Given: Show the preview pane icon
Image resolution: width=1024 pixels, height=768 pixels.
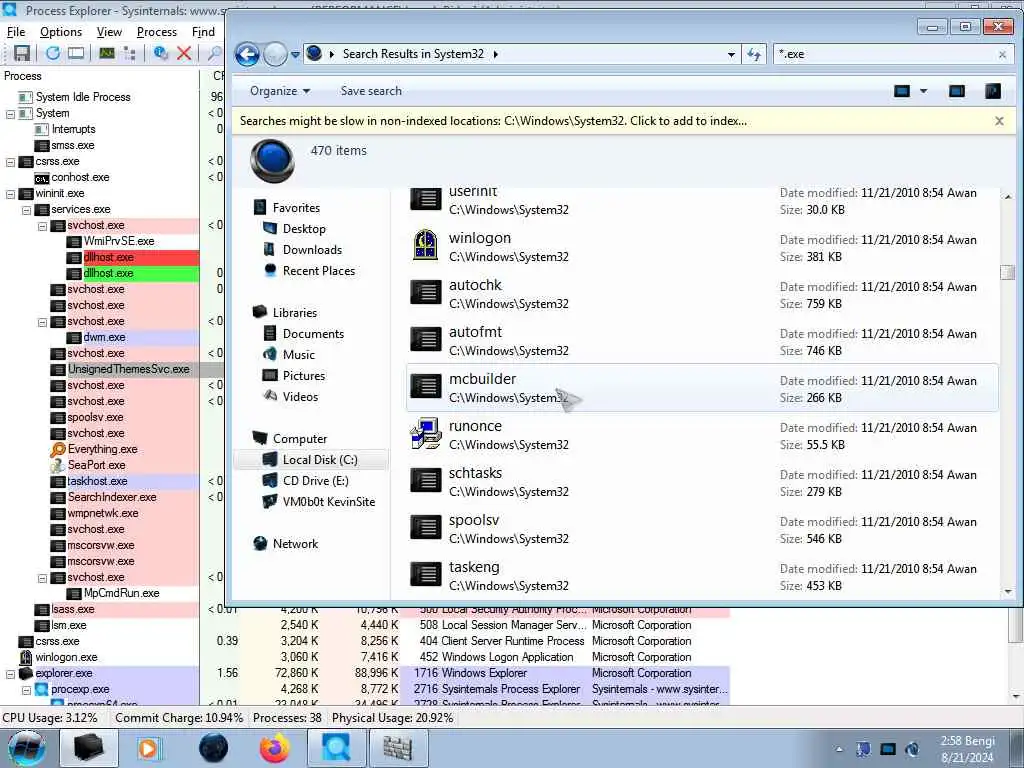Looking at the screenshot, I should (x=957, y=91).
